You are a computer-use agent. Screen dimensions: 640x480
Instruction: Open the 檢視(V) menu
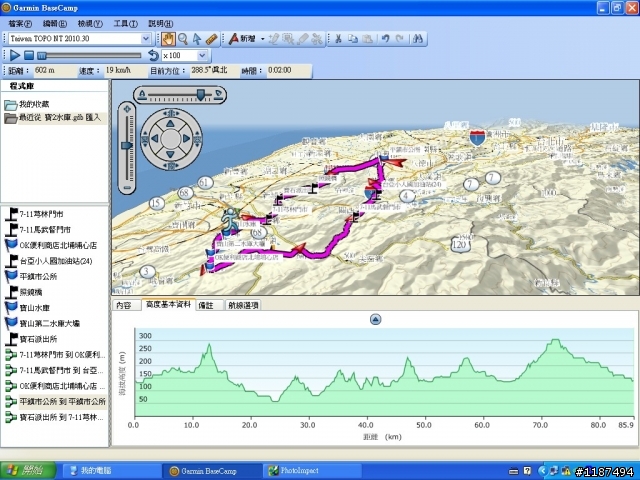90,24
